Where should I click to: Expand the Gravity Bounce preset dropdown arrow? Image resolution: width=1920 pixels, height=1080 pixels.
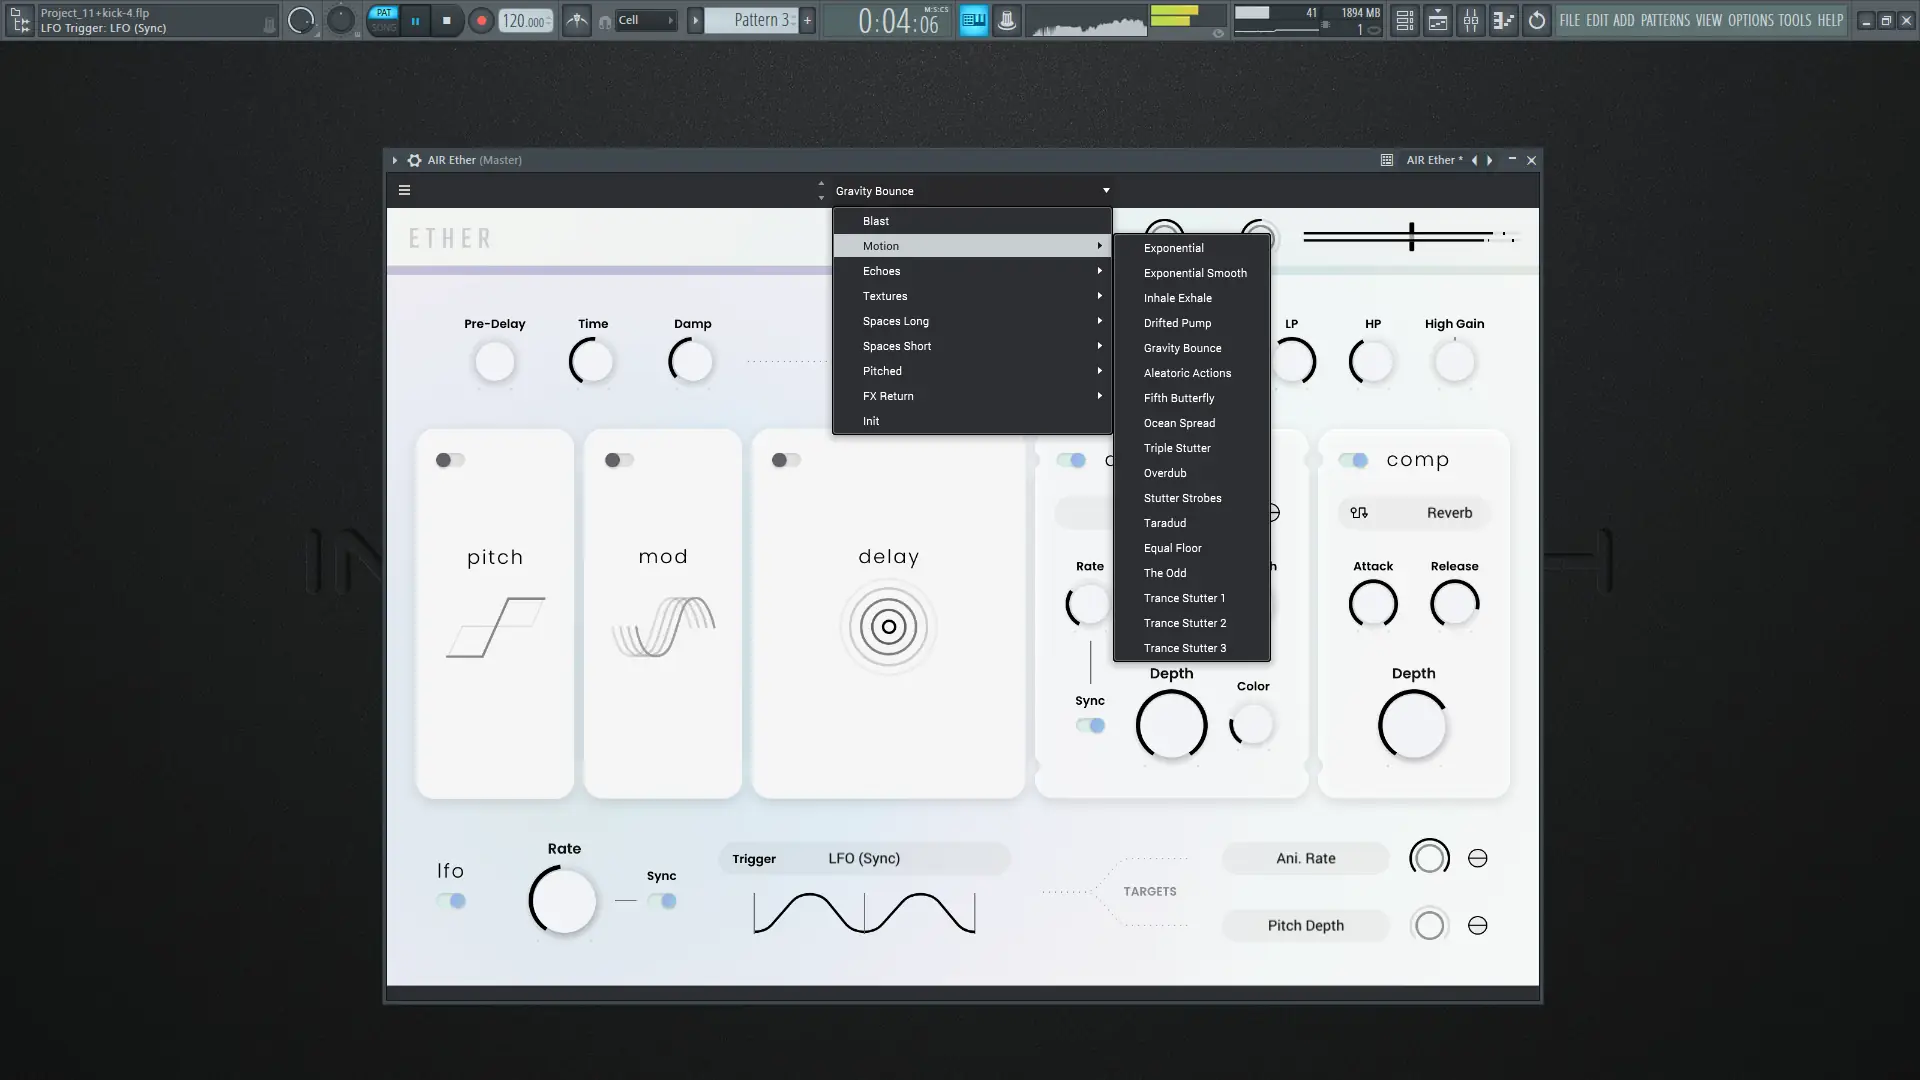(x=1106, y=190)
